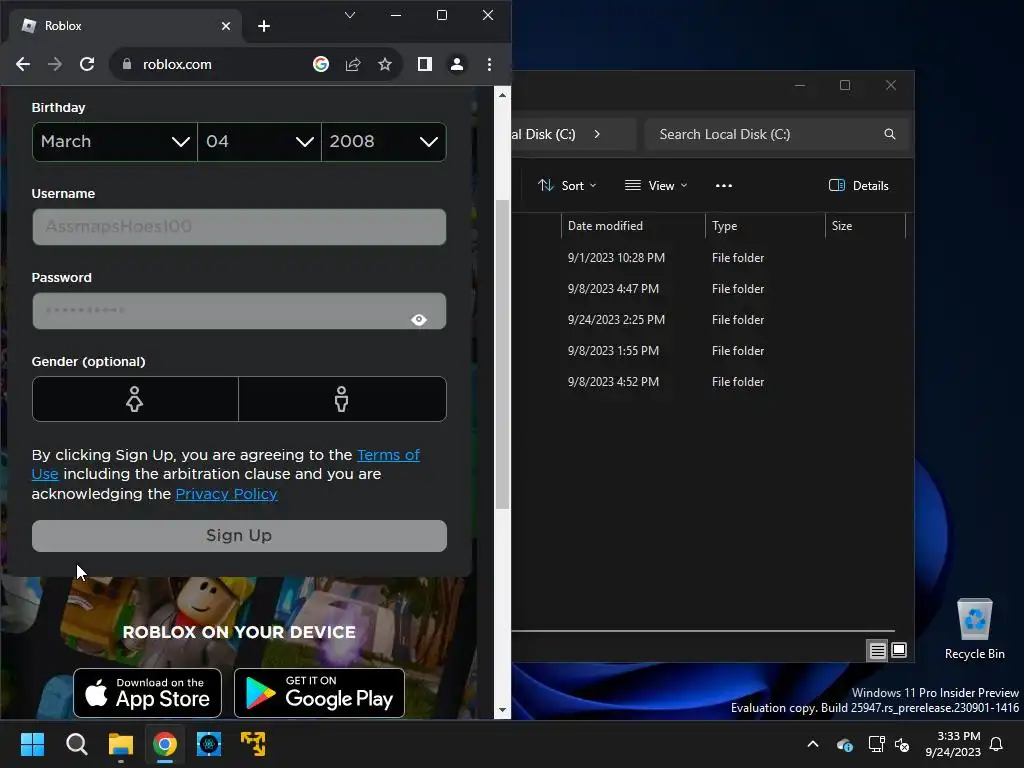Image resolution: width=1024 pixels, height=768 pixels.
Task: Share this page from the address bar
Action: tap(353, 64)
